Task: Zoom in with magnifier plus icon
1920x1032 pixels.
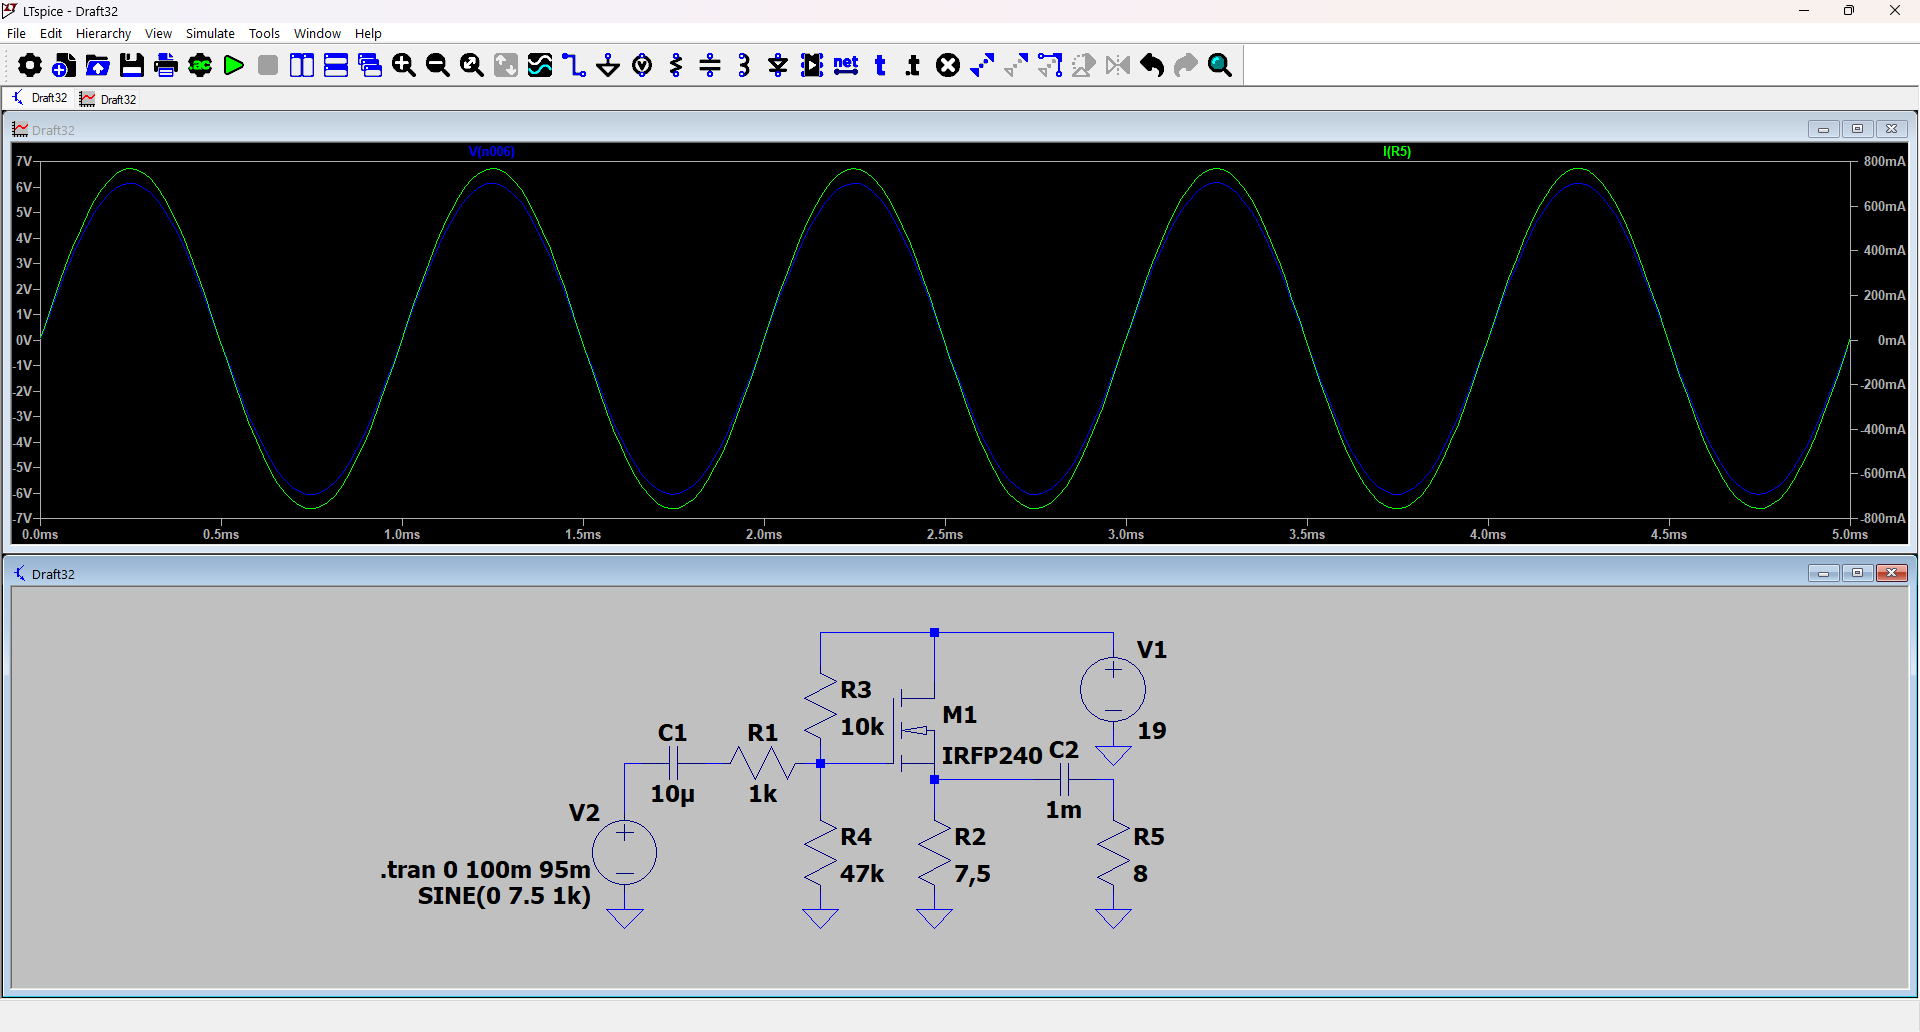Action: coord(404,66)
